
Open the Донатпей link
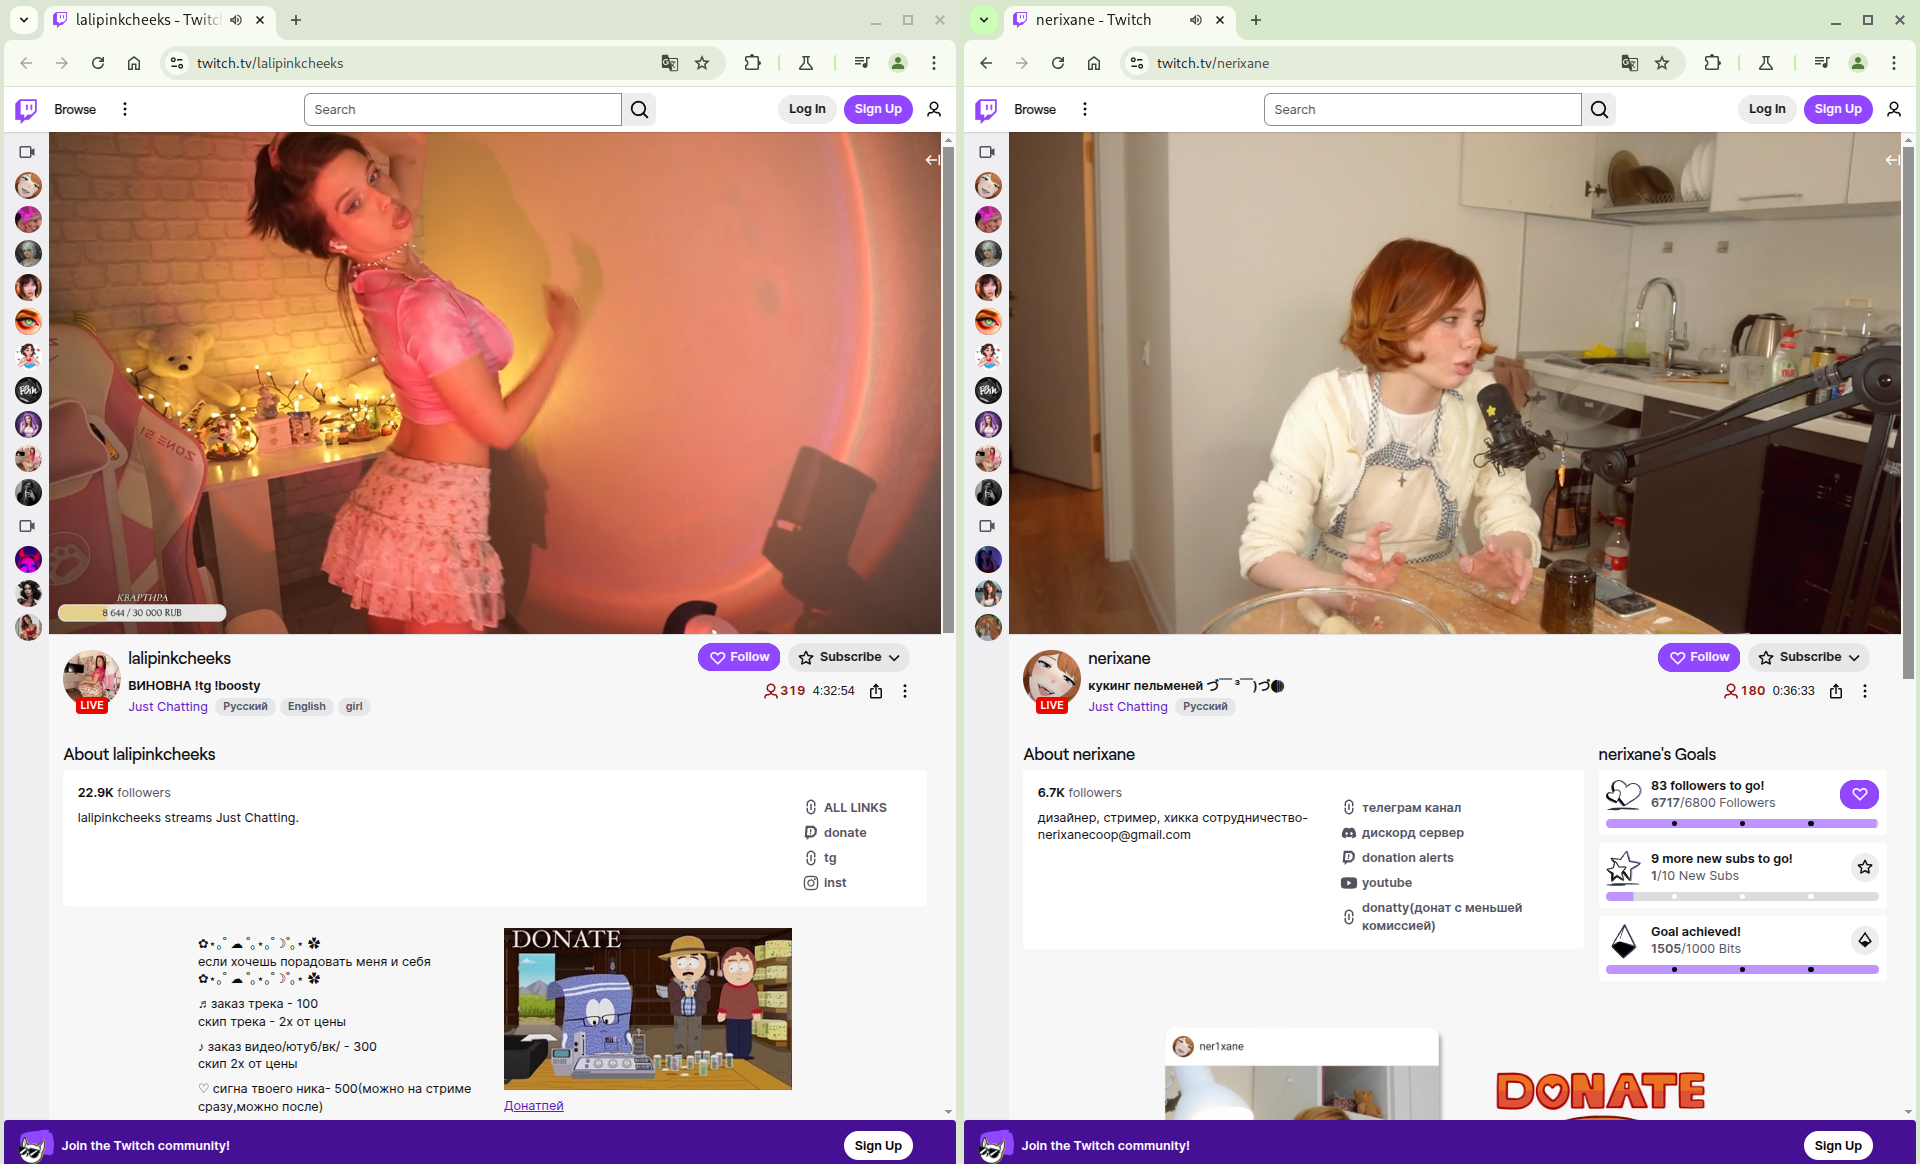(534, 1105)
